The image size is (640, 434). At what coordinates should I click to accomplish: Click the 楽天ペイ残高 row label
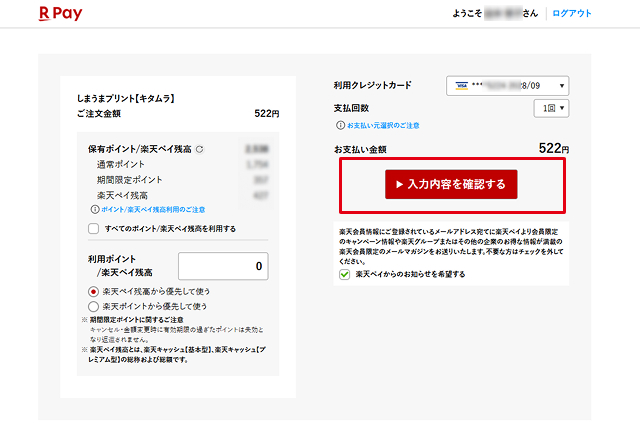[x=122, y=196]
